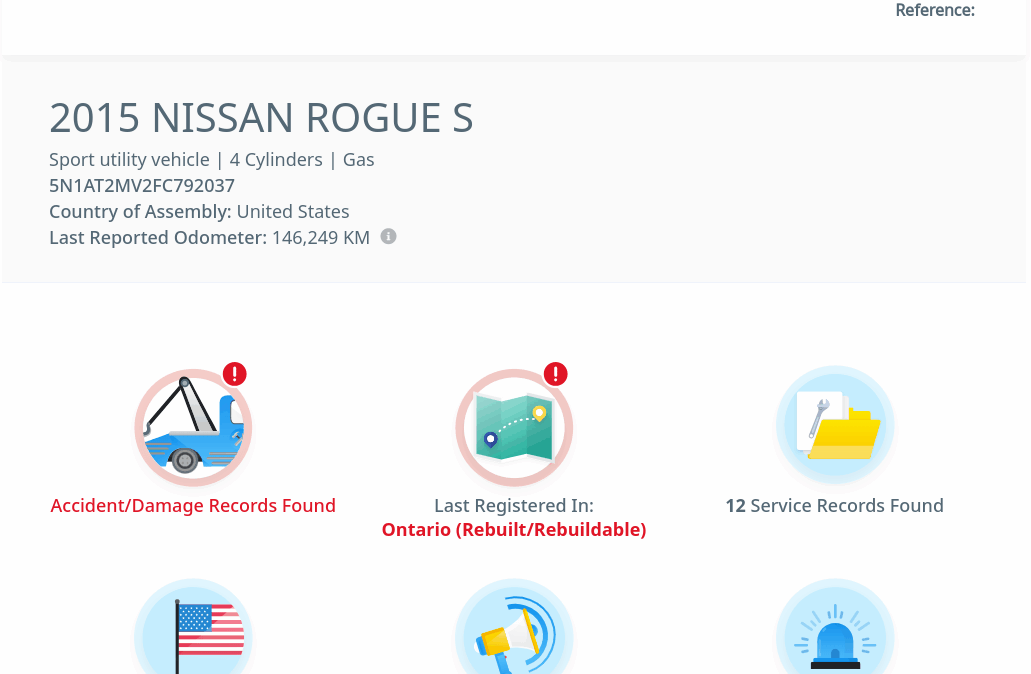1031x674 pixels.
Task: Click Ontario (Rebuilt/Rebuildable) status
Action: pos(514,530)
